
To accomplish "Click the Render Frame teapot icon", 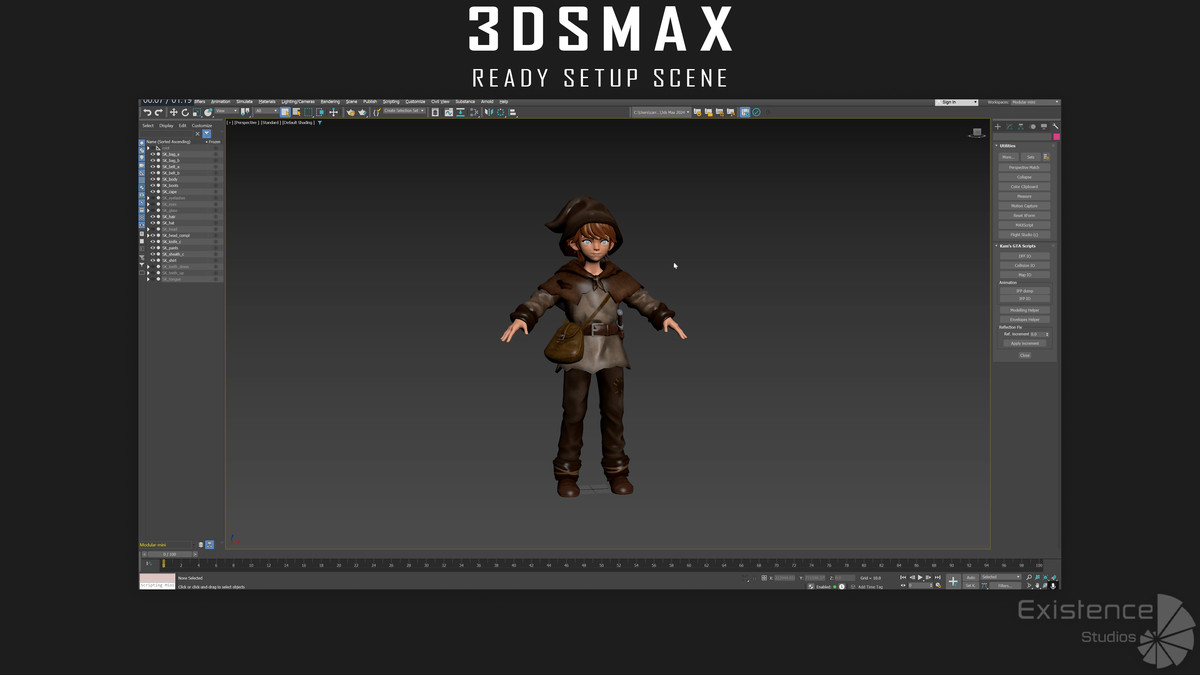I will tap(362, 112).
